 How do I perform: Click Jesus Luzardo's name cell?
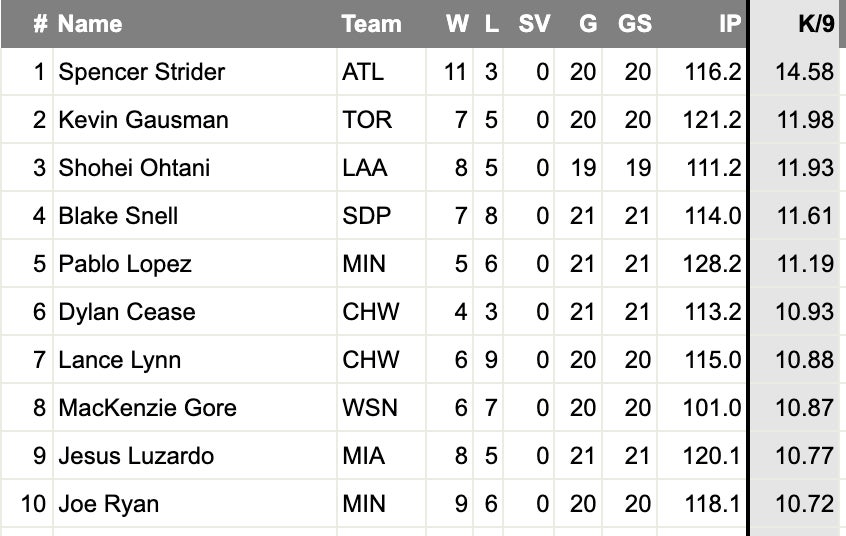coord(136,456)
